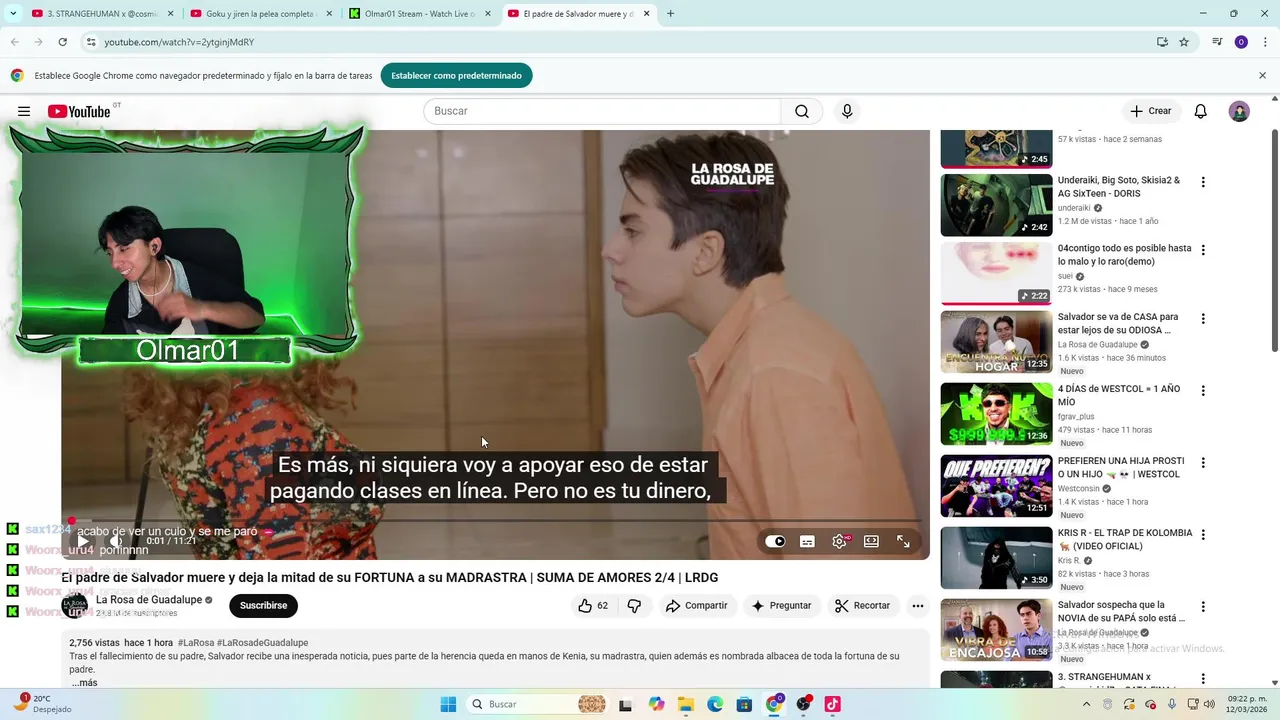This screenshot has width=1280, height=720.
Task: Play the video from the player controls
Action: 83,541
